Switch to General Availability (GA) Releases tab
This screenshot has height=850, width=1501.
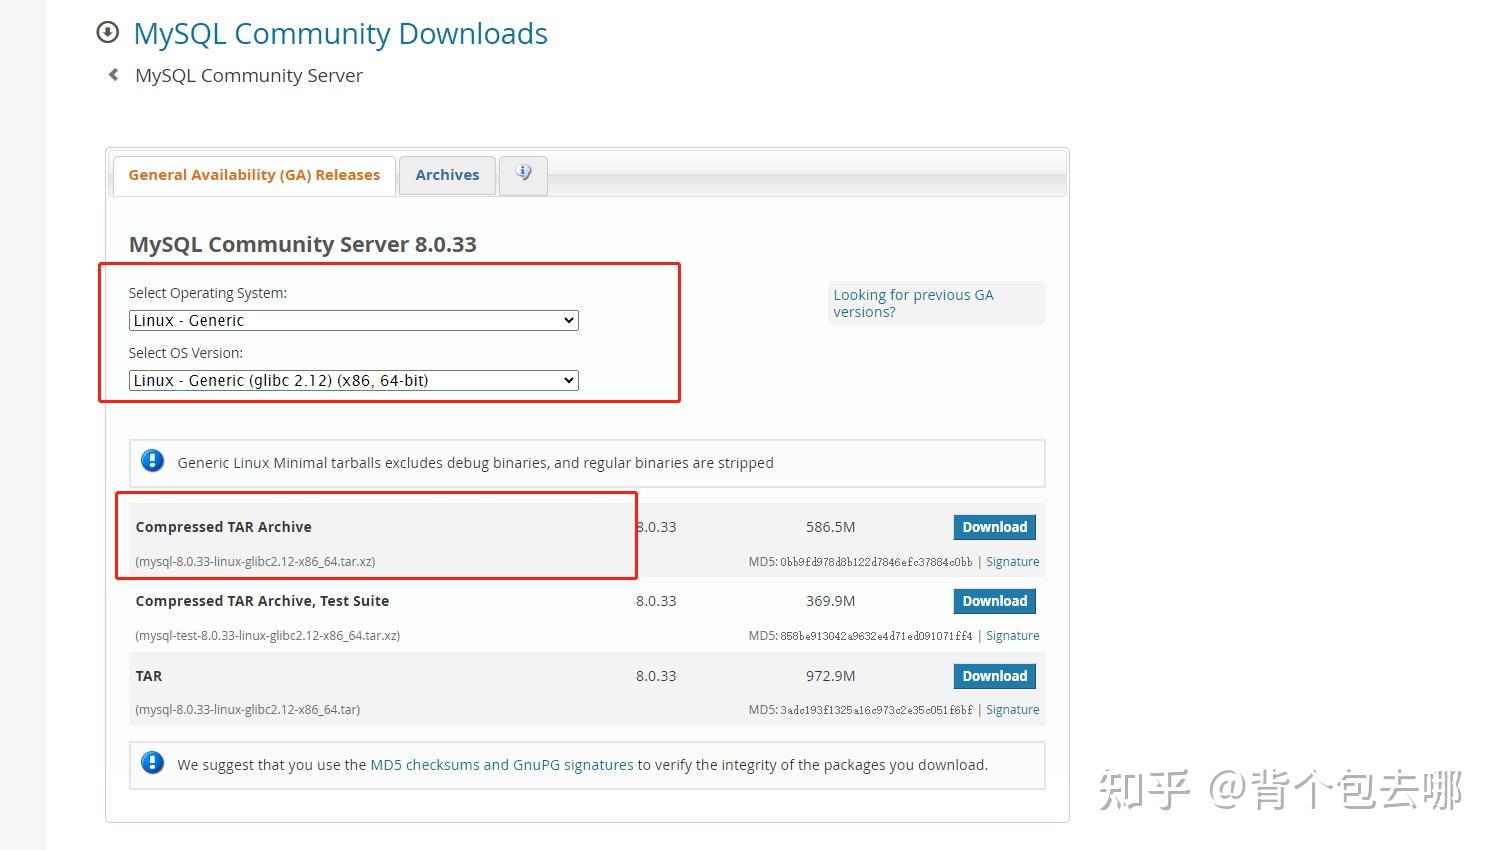point(254,175)
